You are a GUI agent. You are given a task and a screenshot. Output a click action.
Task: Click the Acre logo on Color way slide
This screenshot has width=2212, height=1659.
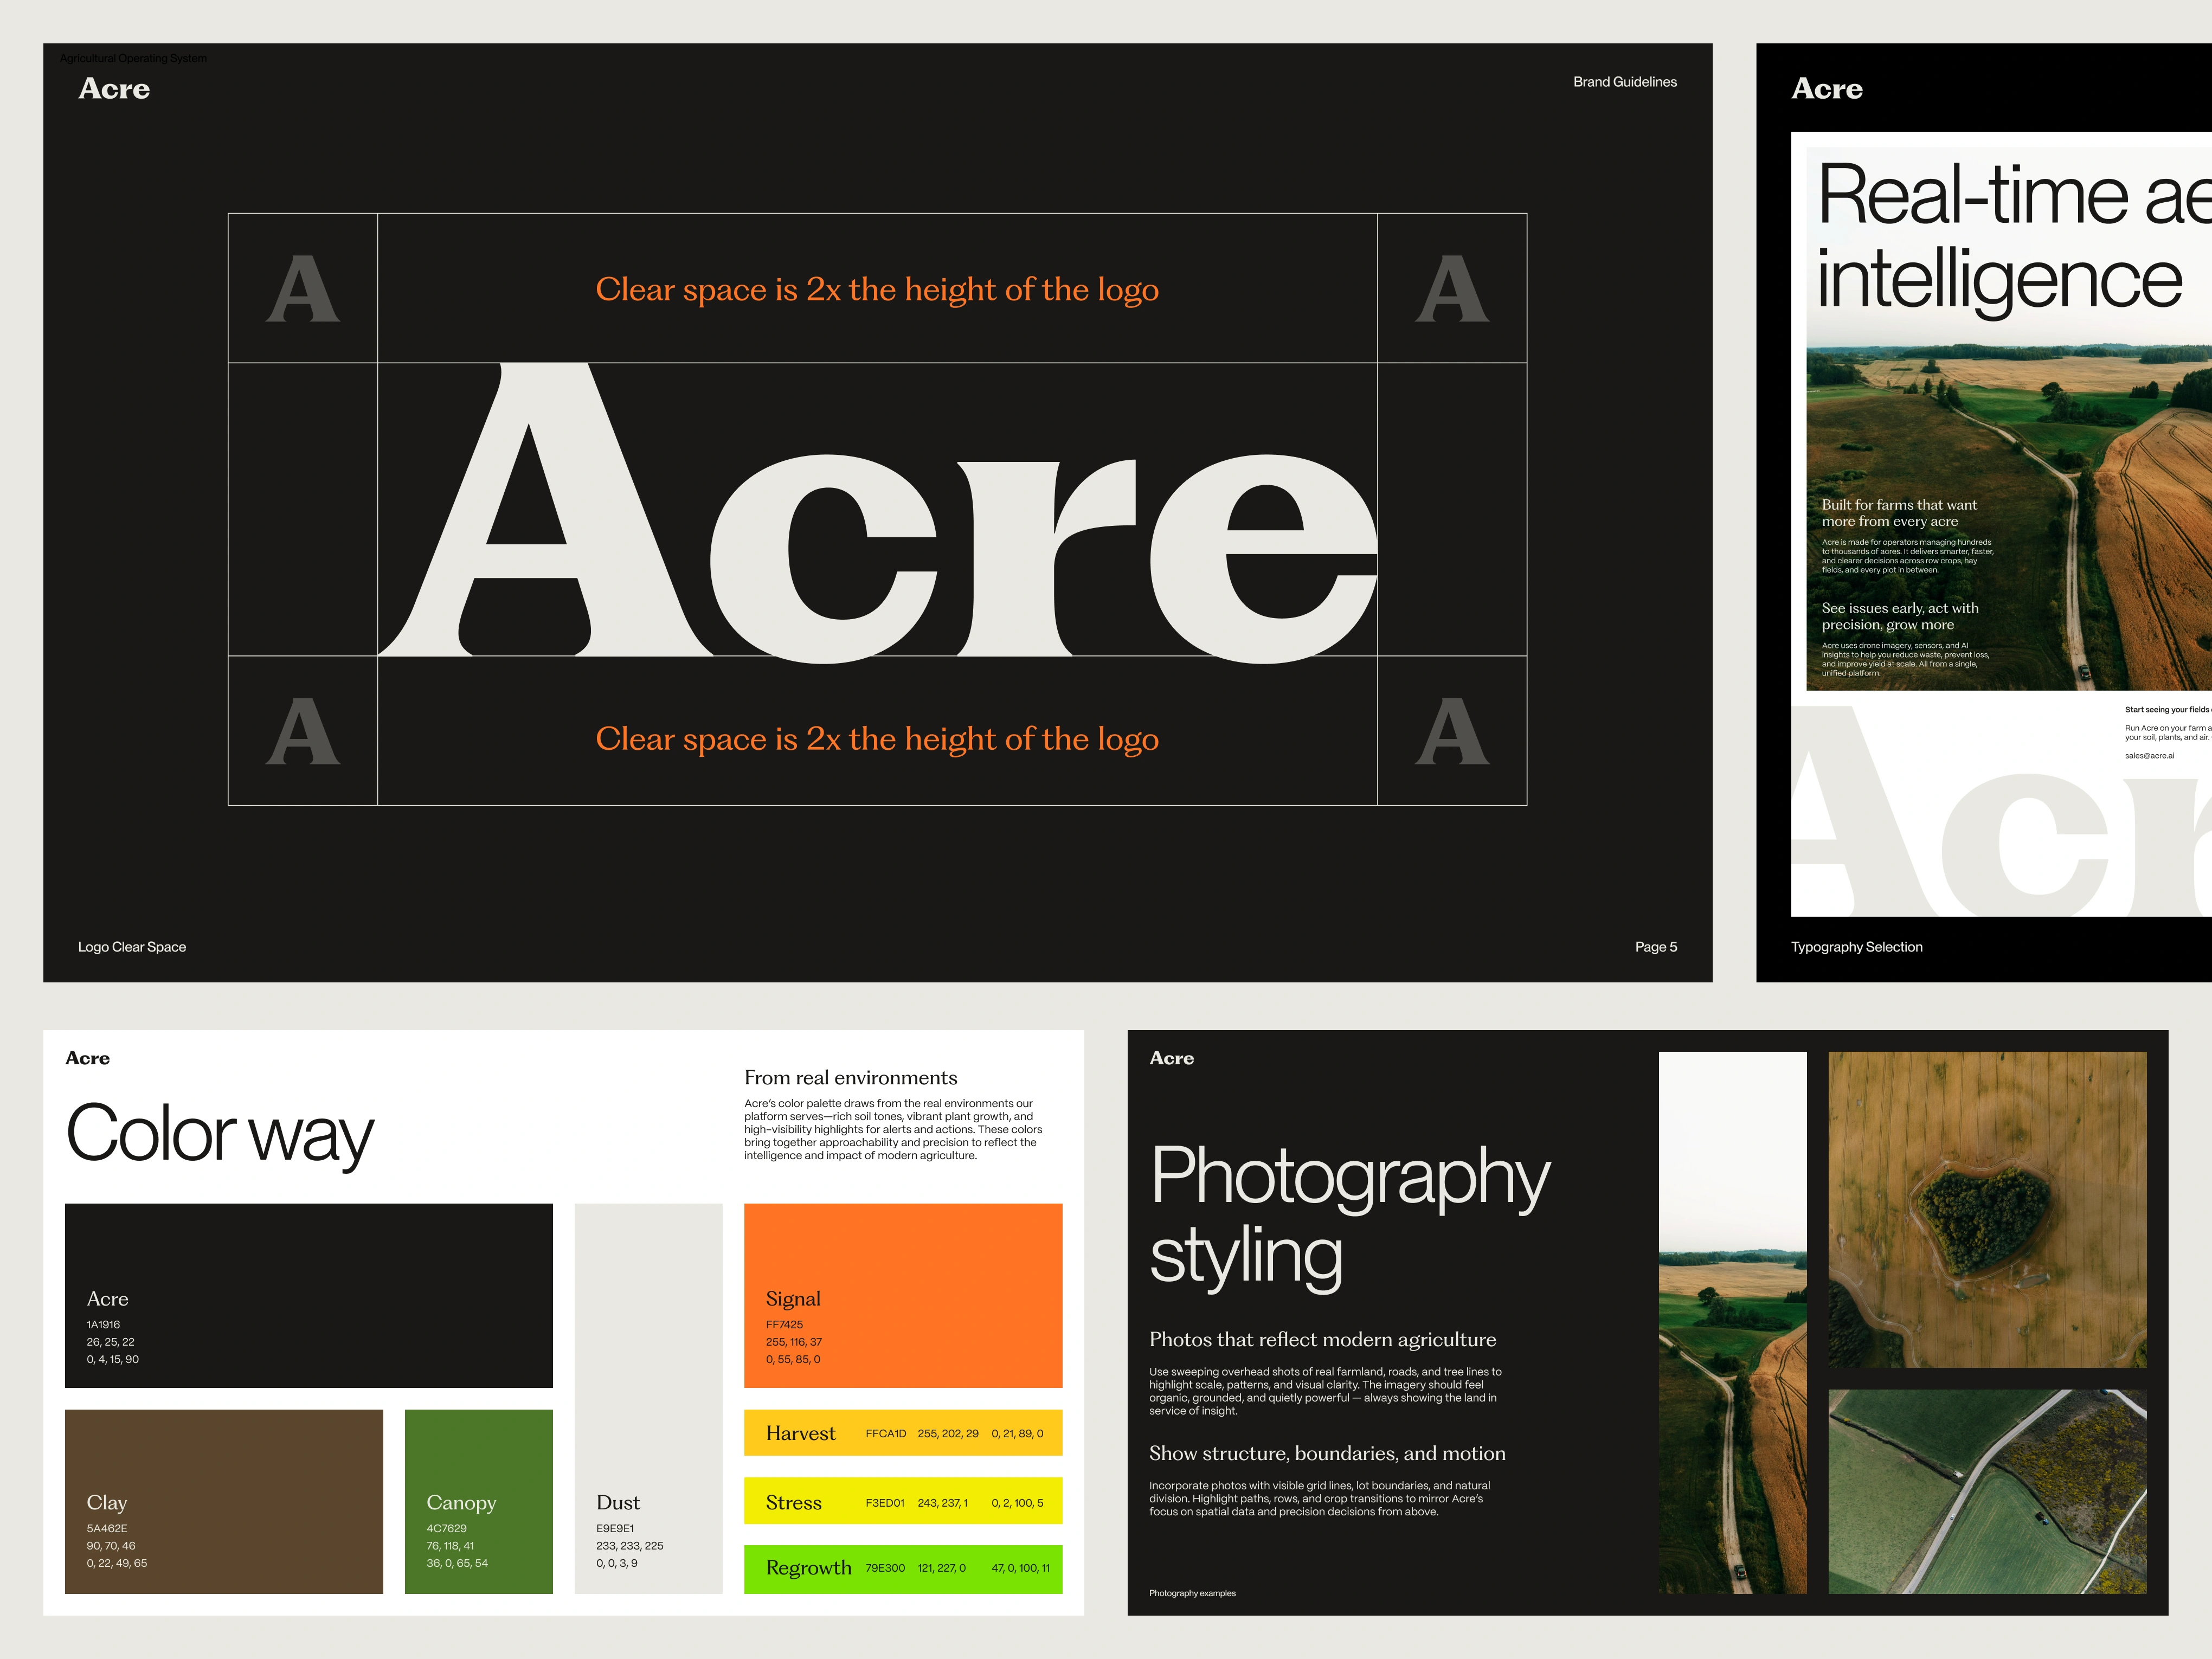point(88,1058)
